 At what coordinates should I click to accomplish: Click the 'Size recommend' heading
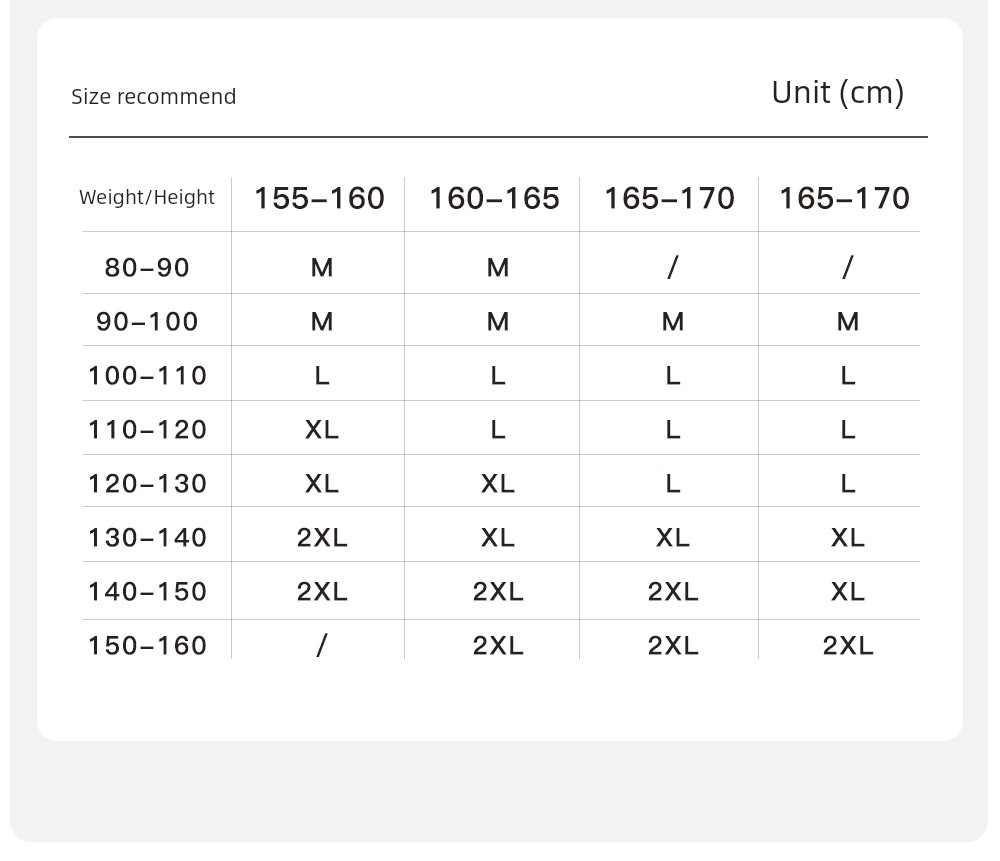[153, 97]
